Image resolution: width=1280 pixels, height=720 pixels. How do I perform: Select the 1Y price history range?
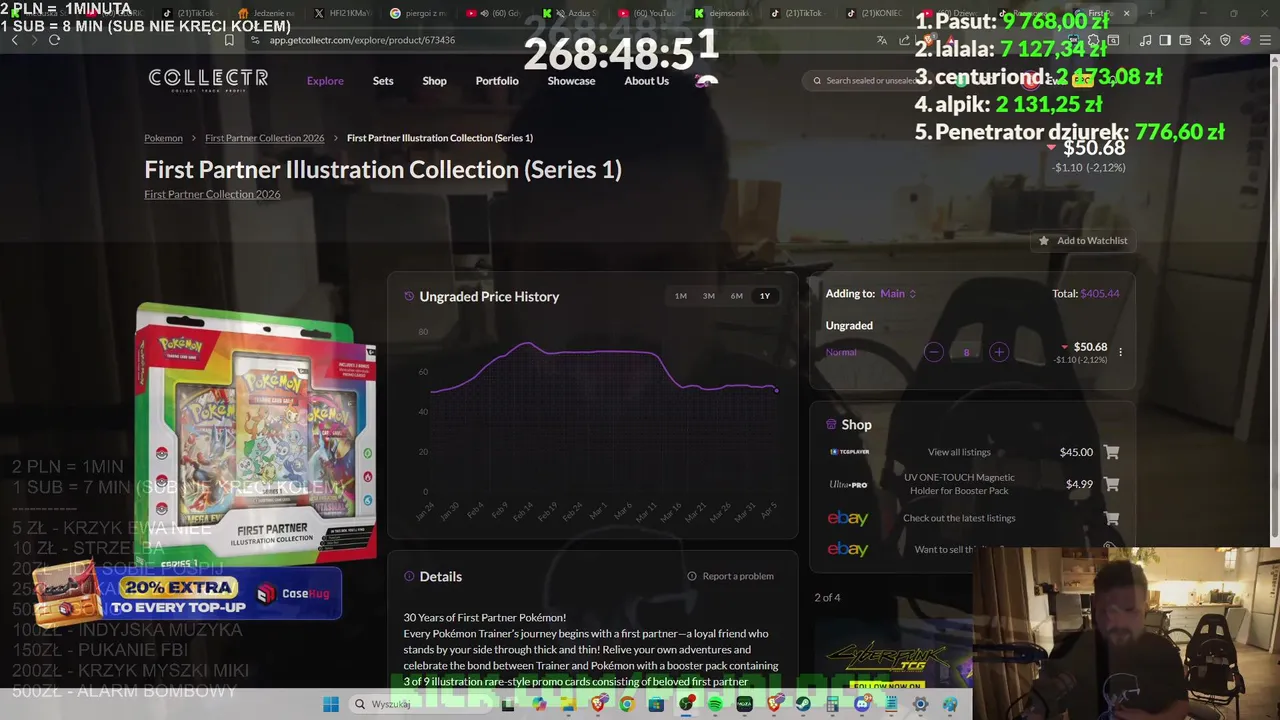click(x=764, y=296)
